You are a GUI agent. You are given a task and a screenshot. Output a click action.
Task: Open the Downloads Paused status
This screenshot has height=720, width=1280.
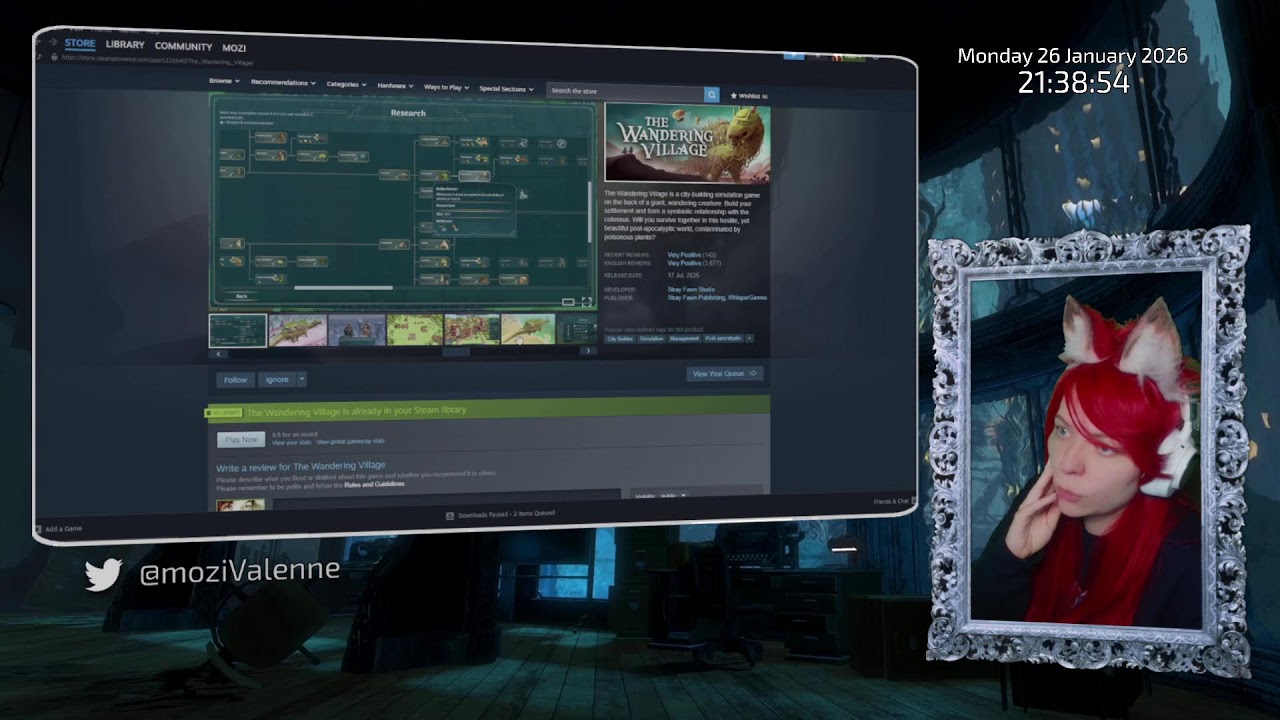pyautogui.click(x=500, y=514)
